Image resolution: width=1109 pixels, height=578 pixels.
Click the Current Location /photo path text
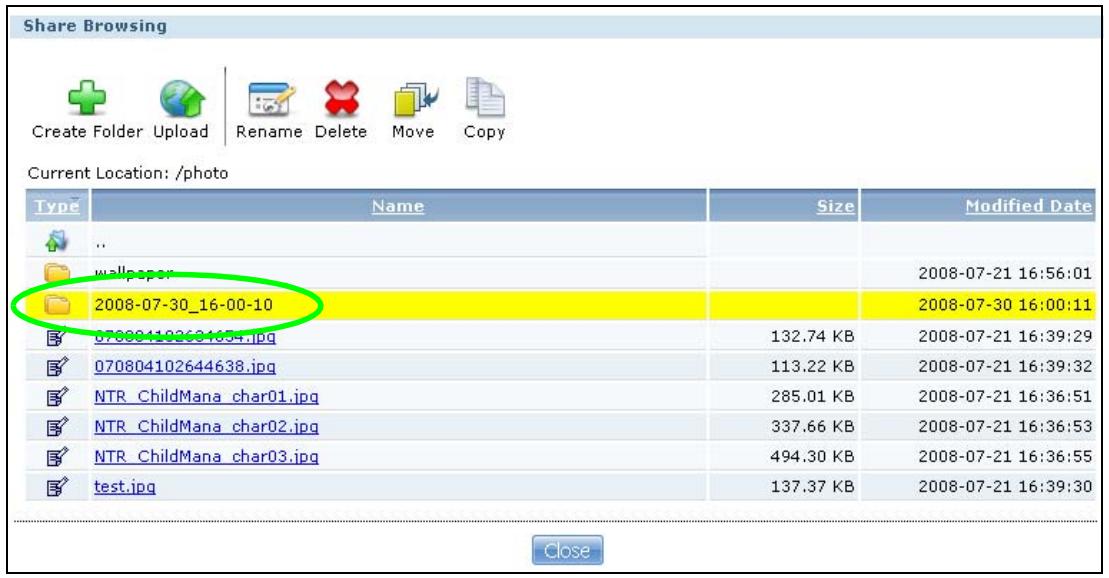[x=128, y=173]
